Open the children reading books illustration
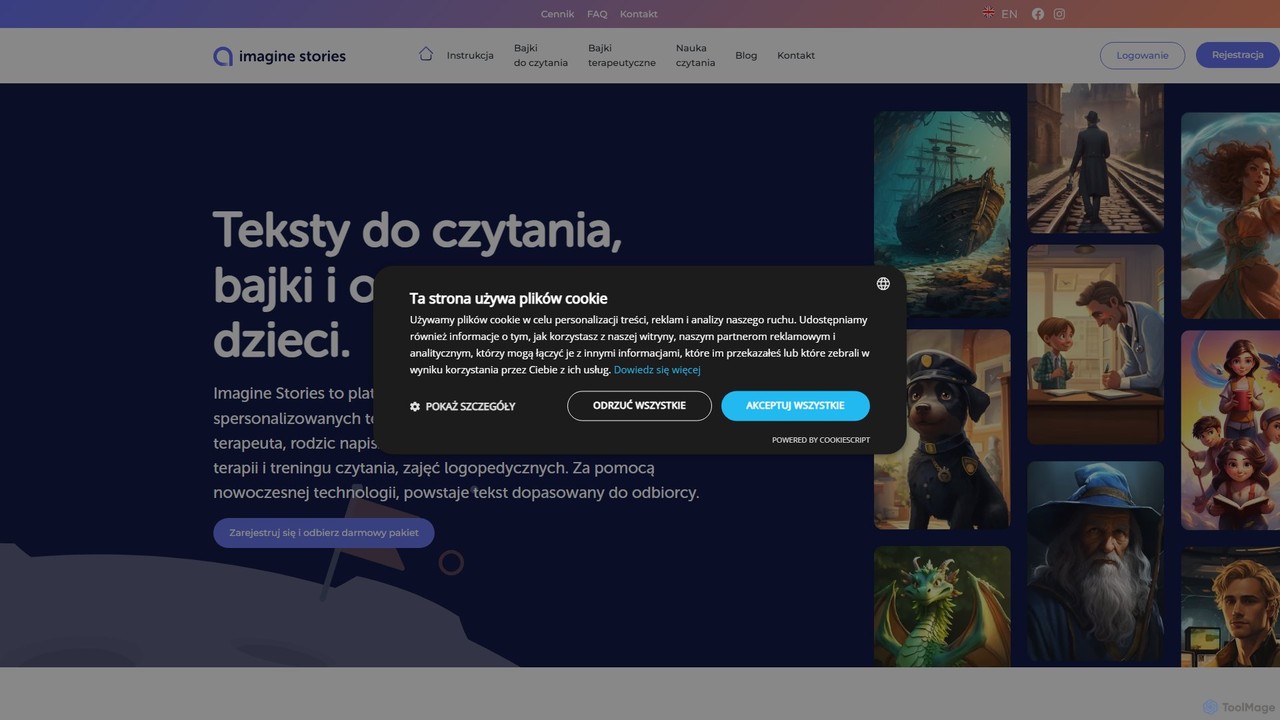Viewport: 1280px width, 720px height. click(1230, 430)
